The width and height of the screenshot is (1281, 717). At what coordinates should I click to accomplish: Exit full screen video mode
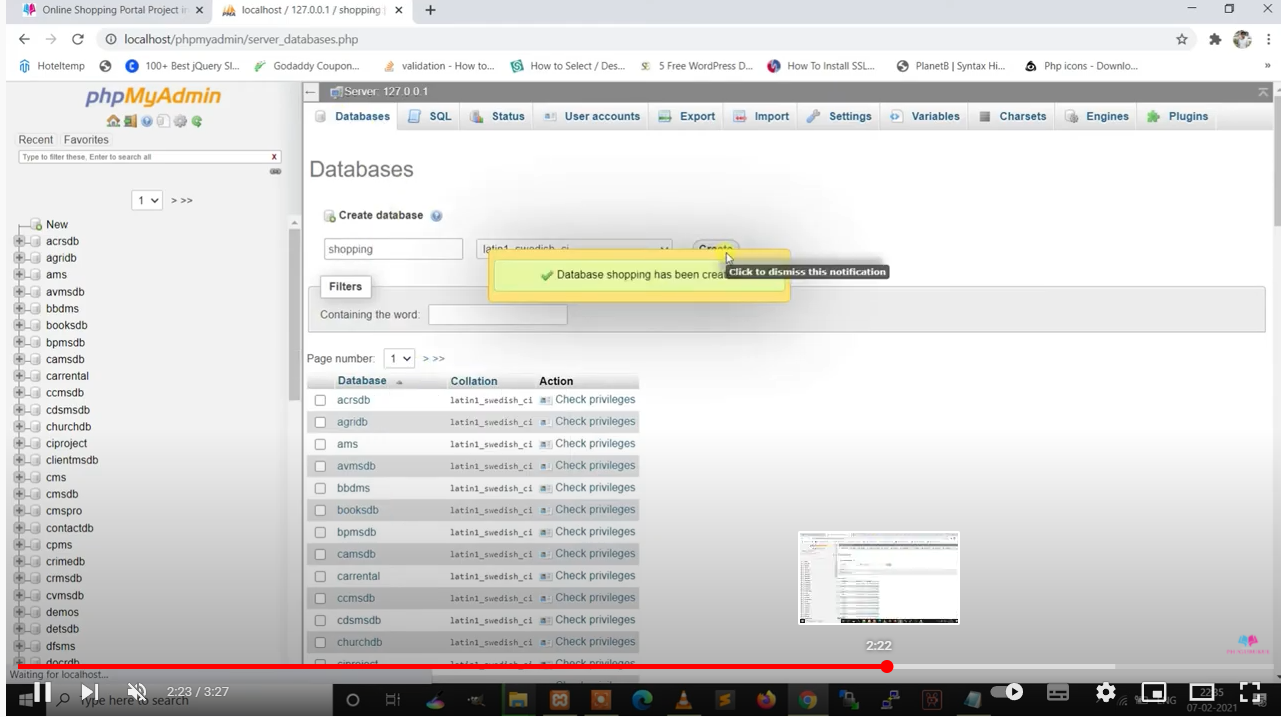[x=1250, y=692]
